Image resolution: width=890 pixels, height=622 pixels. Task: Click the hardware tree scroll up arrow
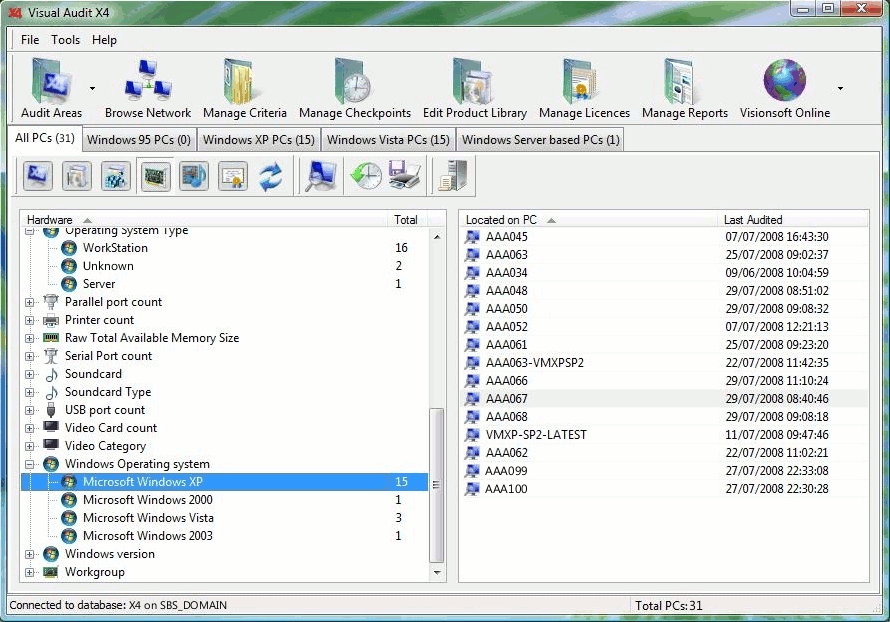pos(436,237)
